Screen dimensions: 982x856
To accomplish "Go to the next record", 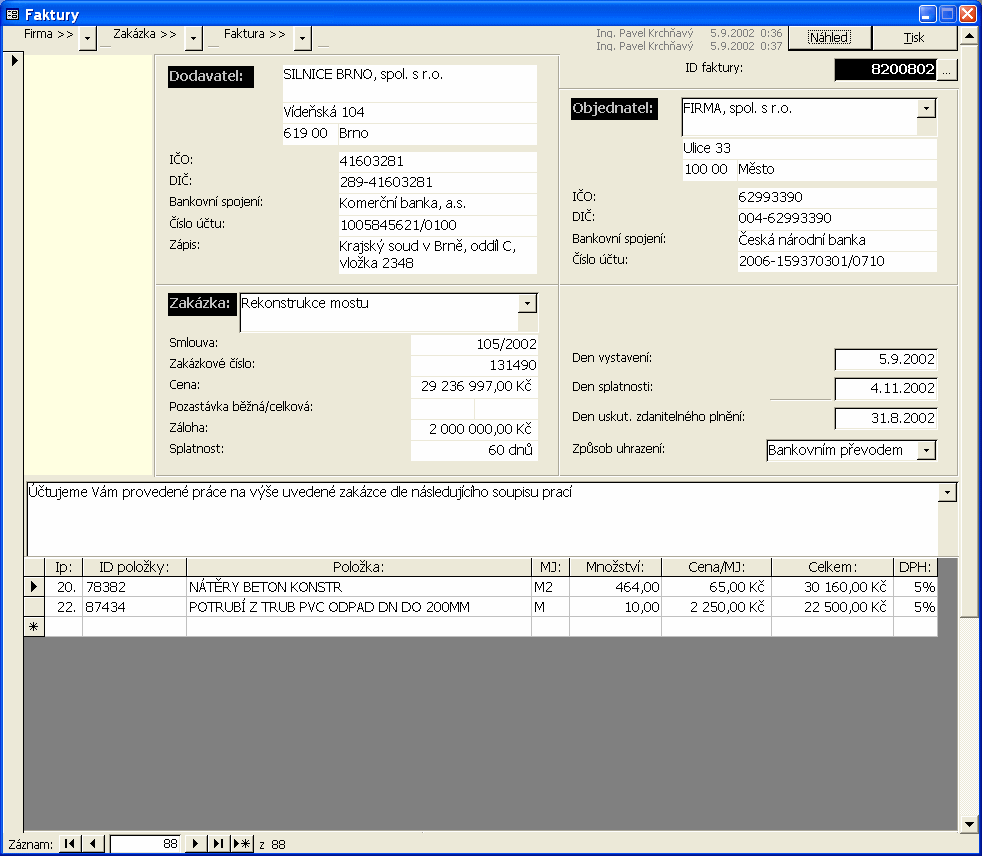I will click(x=196, y=844).
